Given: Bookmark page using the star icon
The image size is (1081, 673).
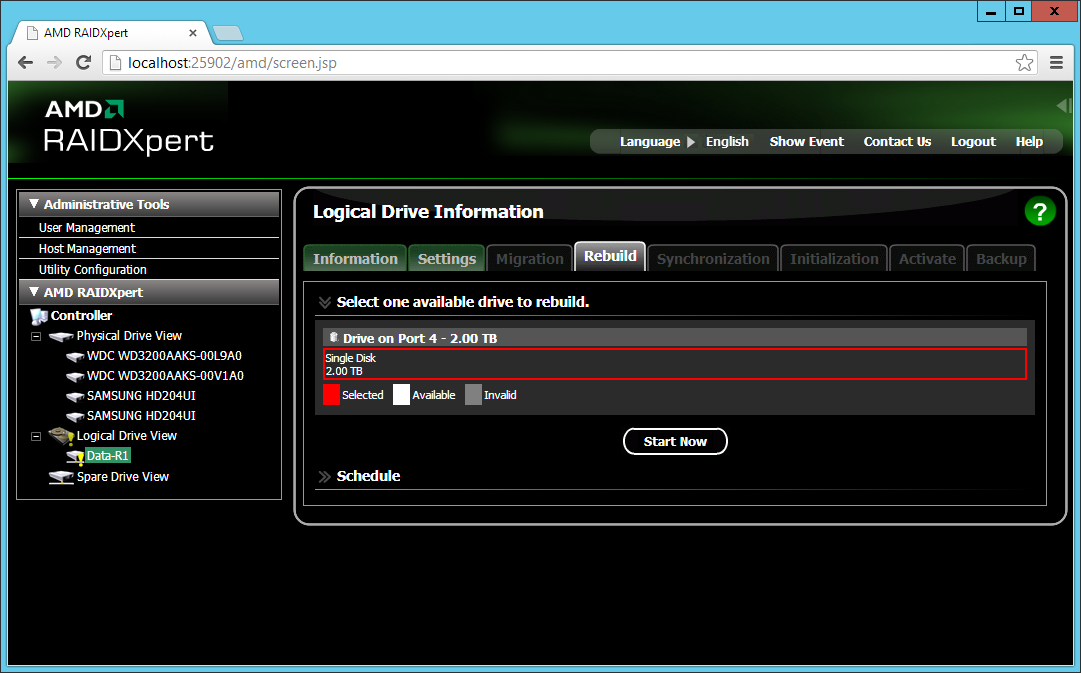Looking at the screenshot, I should pyautogui.click(x=1024, y=63).
